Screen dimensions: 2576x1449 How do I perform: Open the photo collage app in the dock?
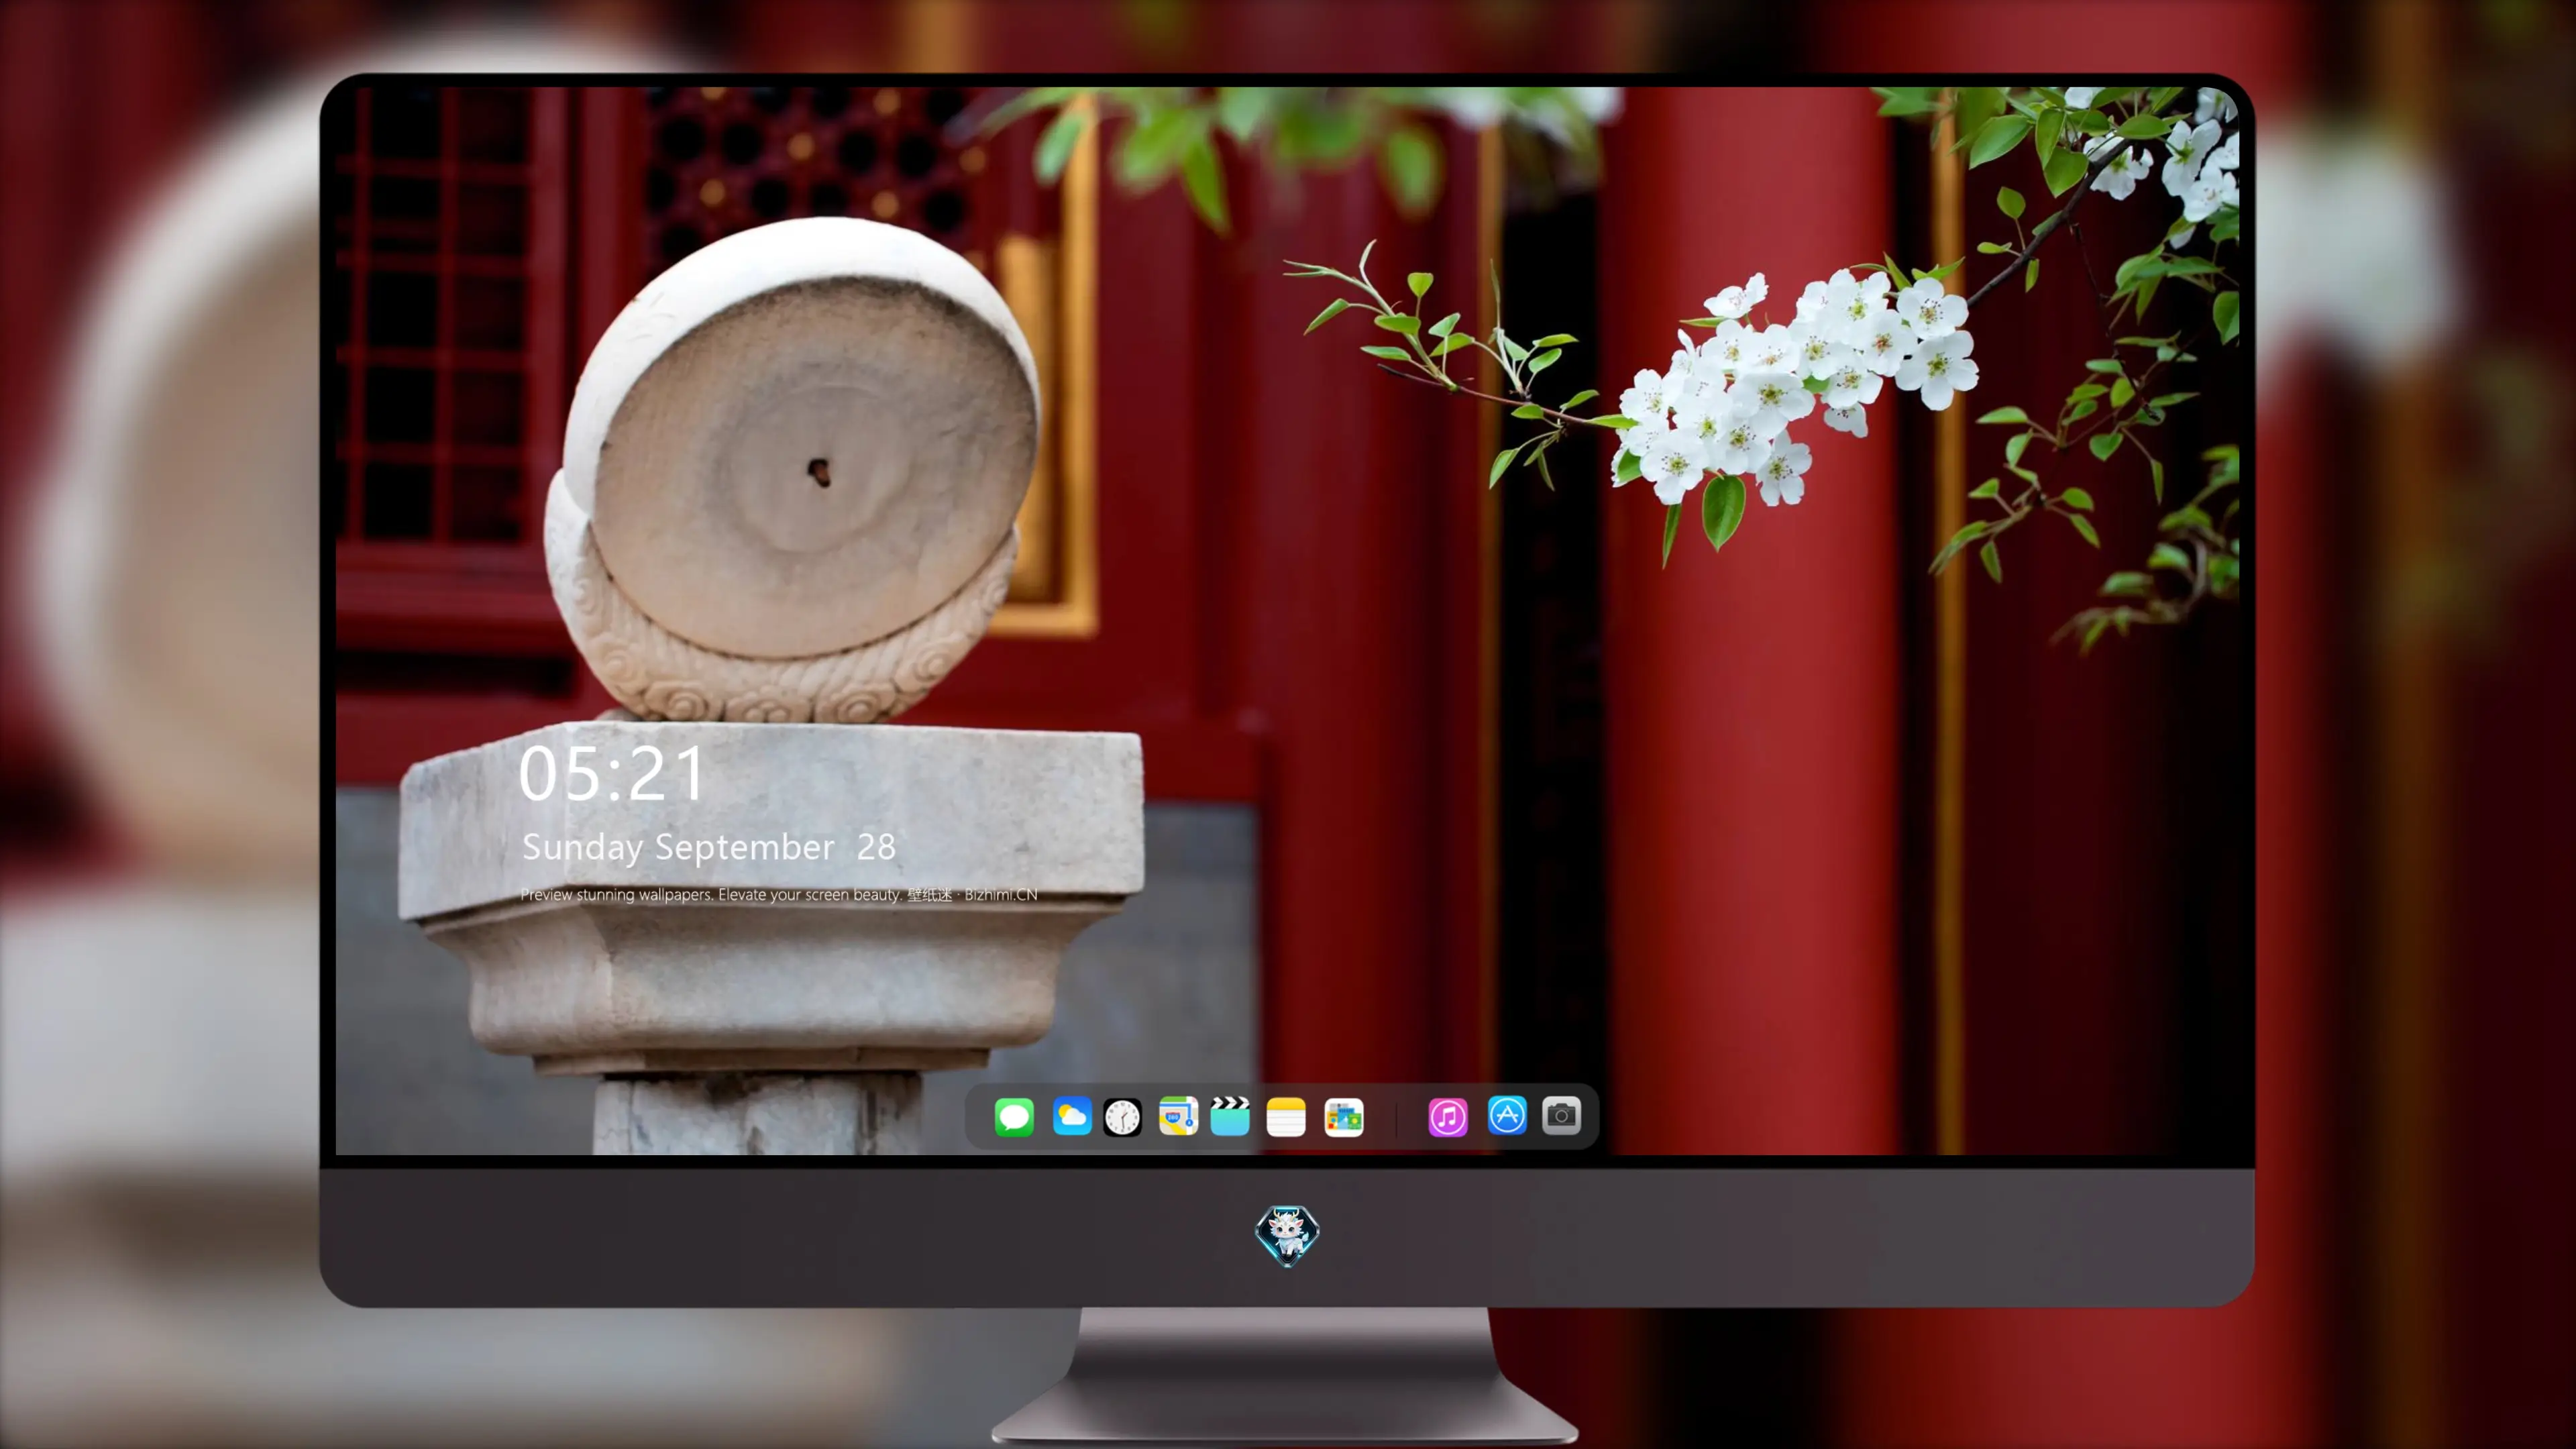tap(1344, 1117)
